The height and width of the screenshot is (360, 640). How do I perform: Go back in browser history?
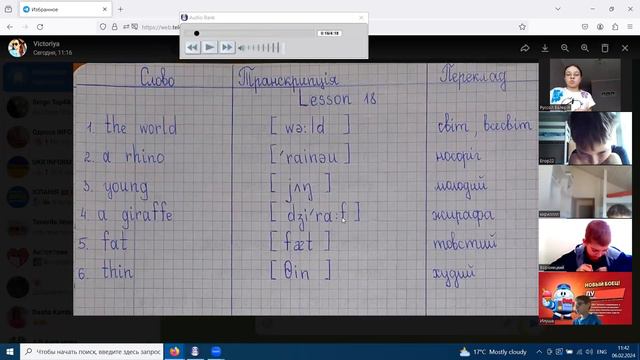[x=10, y=27]
